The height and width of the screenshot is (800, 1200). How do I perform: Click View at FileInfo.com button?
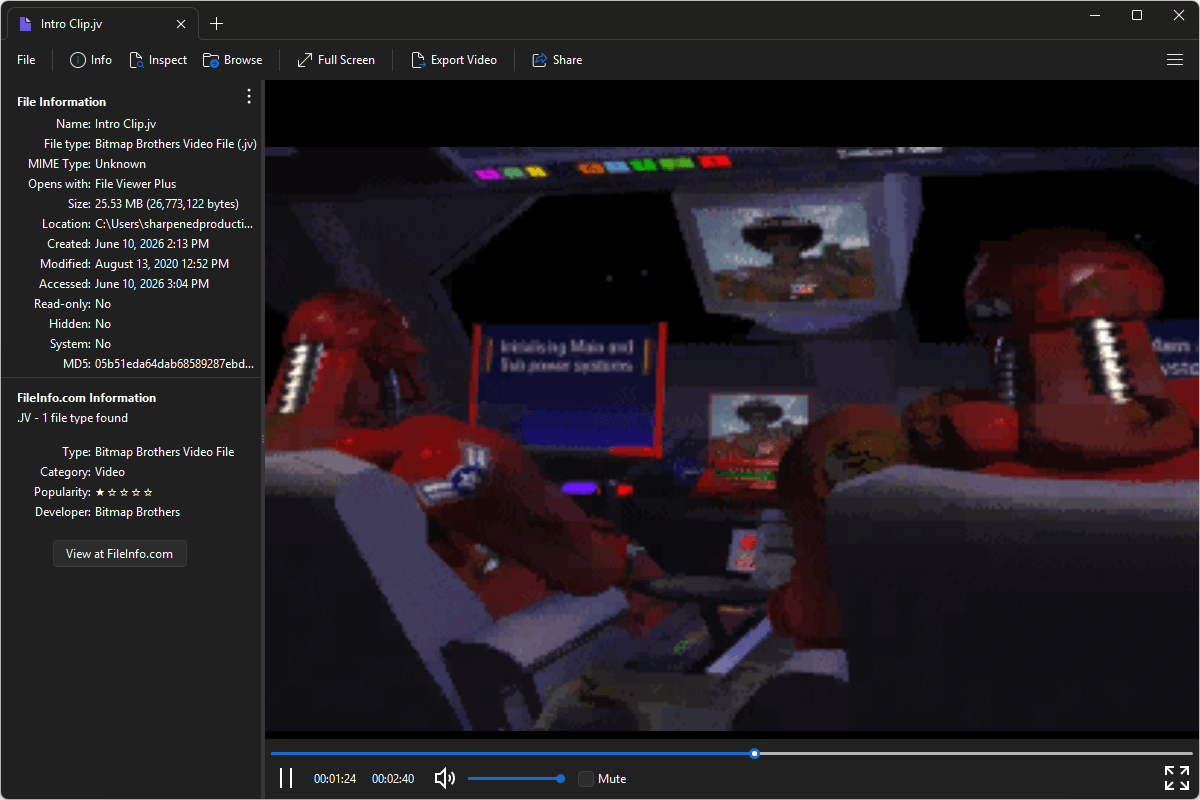(120, 553)
